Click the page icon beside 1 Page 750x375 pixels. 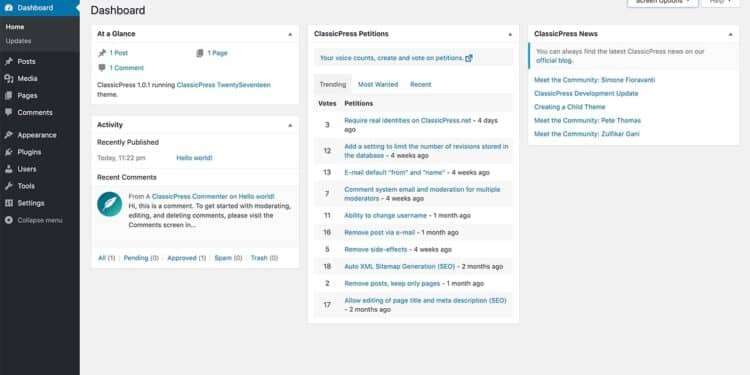[200, 53]
